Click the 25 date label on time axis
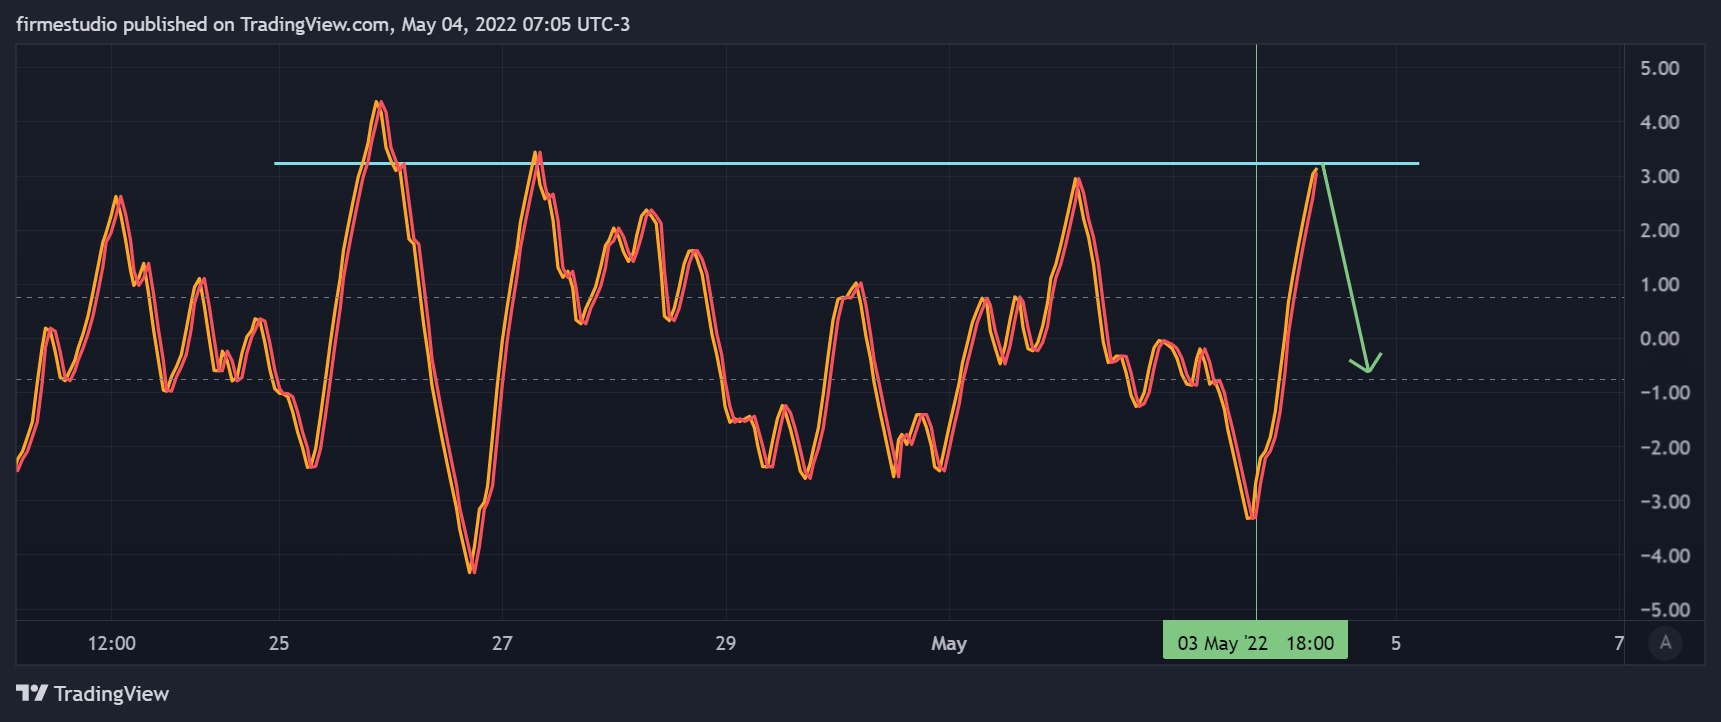Viewport: 1721px width, 722px height. click(279, 643)
